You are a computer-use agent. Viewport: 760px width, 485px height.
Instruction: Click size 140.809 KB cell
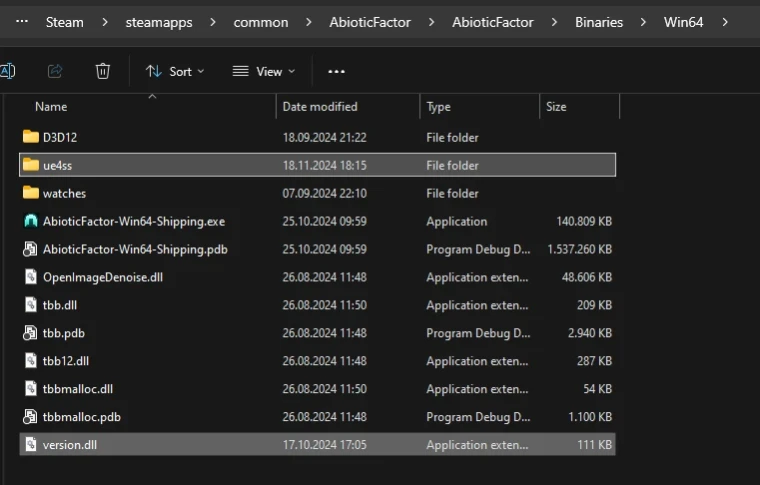(584, 221)
